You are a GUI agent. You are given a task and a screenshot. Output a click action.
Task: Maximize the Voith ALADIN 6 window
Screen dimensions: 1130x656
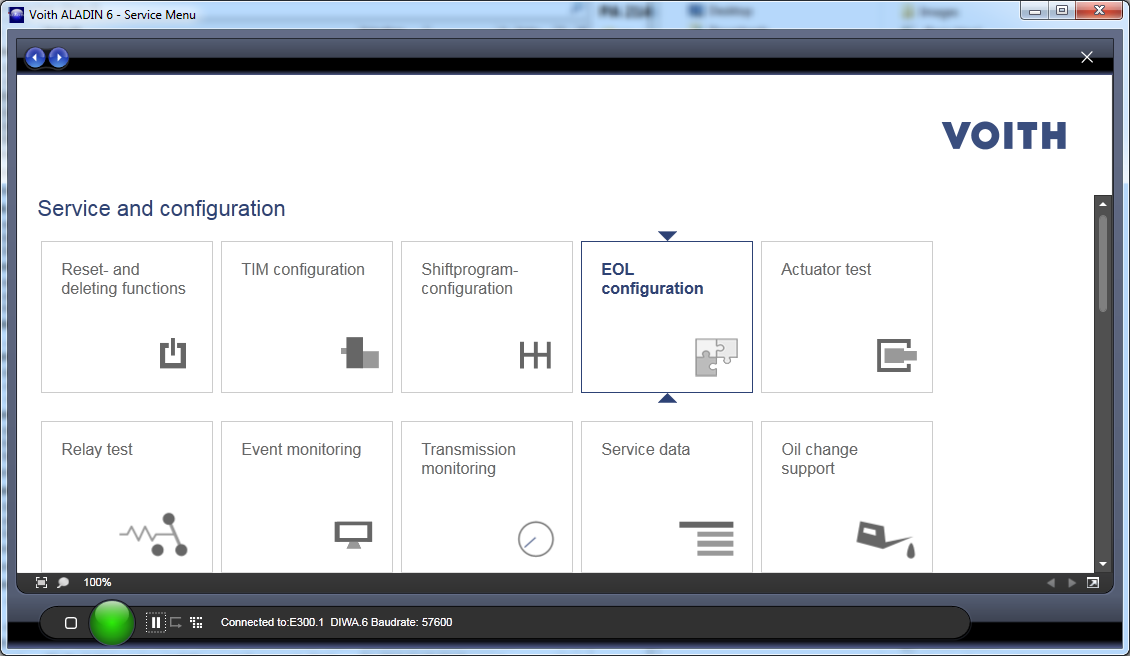pos(1062,11)
